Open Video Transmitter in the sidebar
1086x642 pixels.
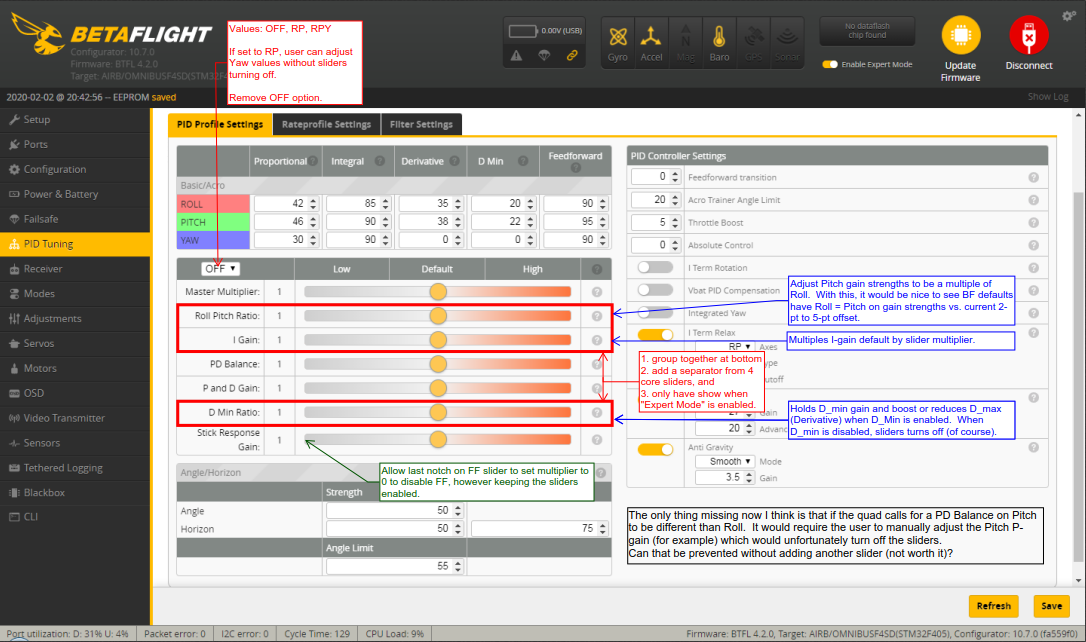tap(75, 418)
